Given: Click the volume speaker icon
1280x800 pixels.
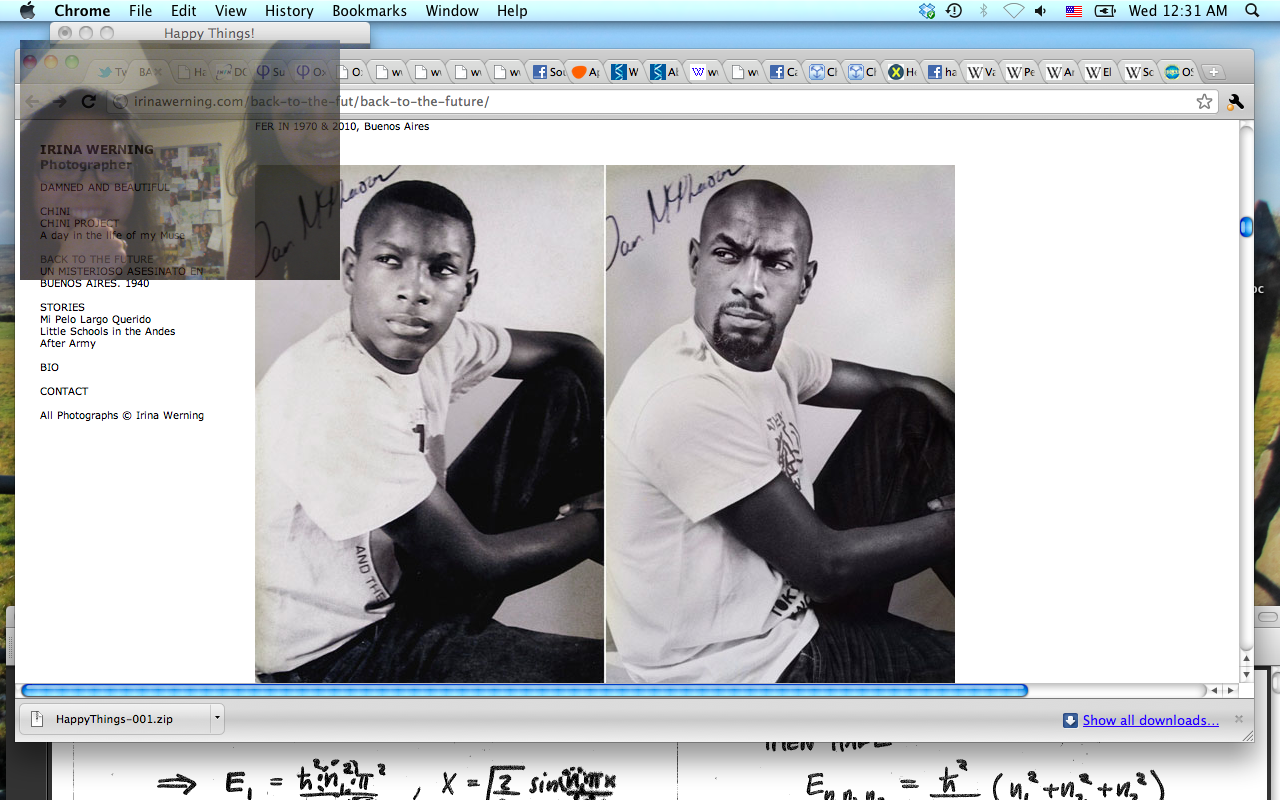Looking at the screenshot, I should coord(1041,11).
